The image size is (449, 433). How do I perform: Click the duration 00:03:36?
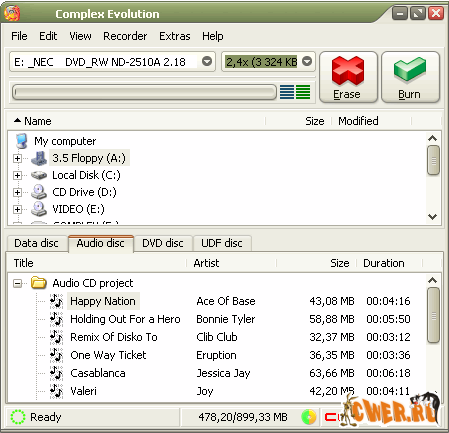[x=388, y=355]
